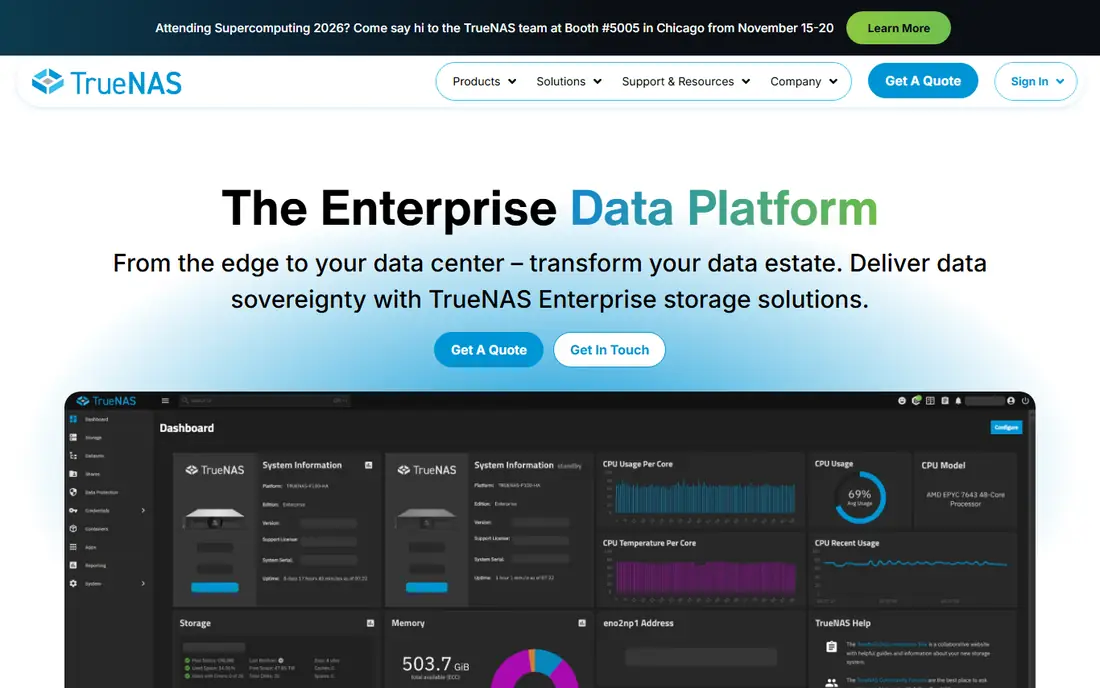Click the 'Storage' widget title
Image resolution: width=1100 pixels, height=688 pixels.
195,623
